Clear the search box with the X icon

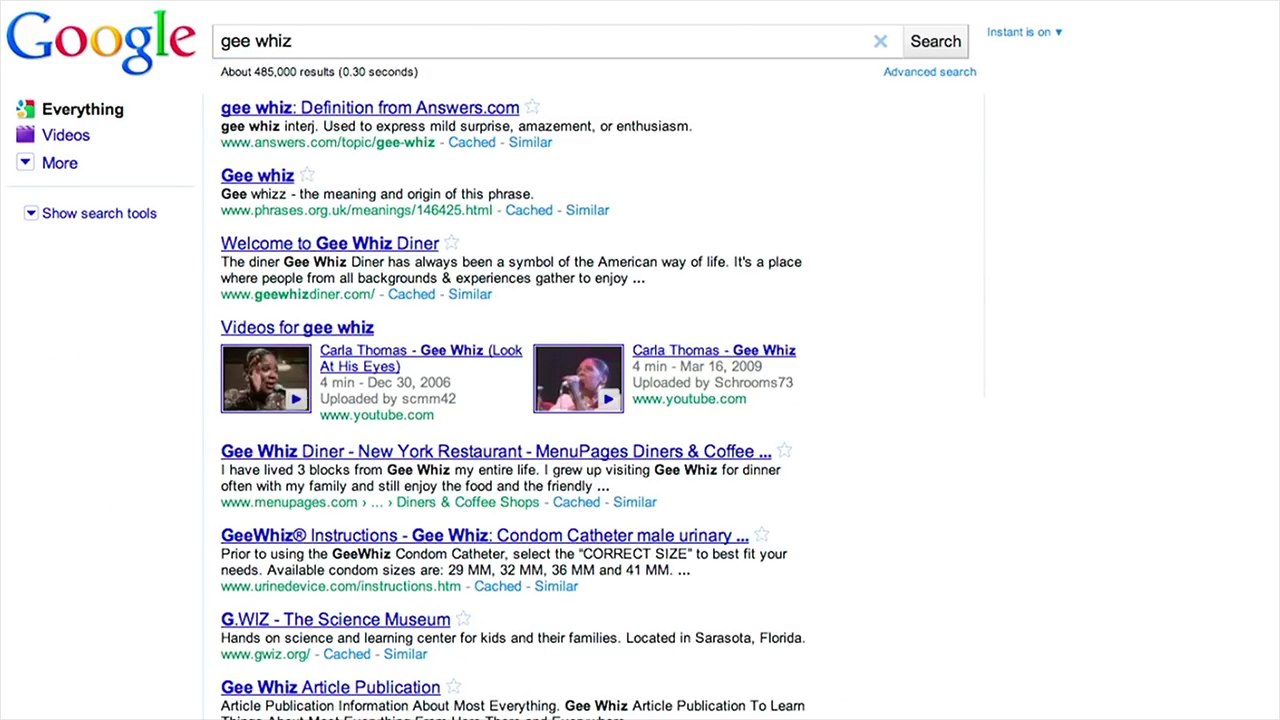pyautogui.click(x=880, y=41)
